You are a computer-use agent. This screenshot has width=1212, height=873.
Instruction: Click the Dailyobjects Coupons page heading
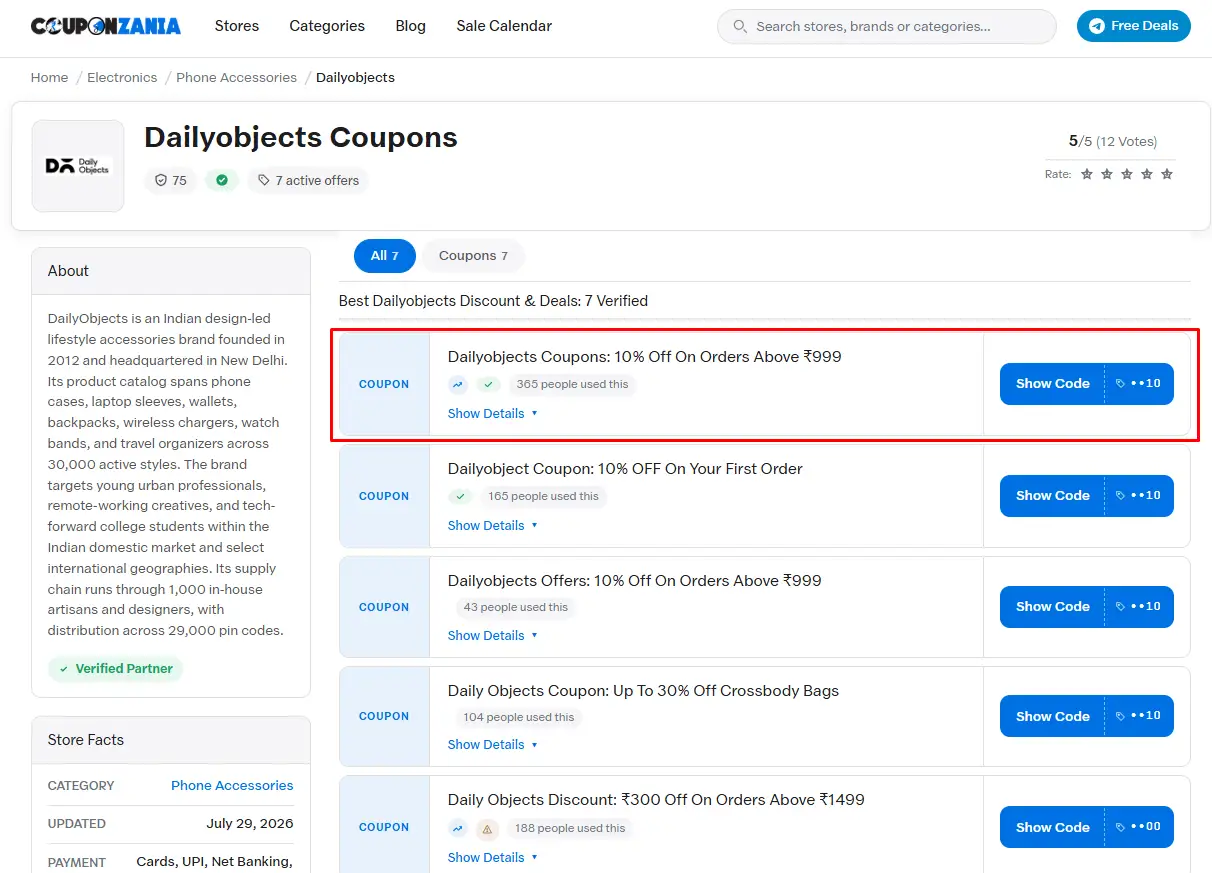301,138
